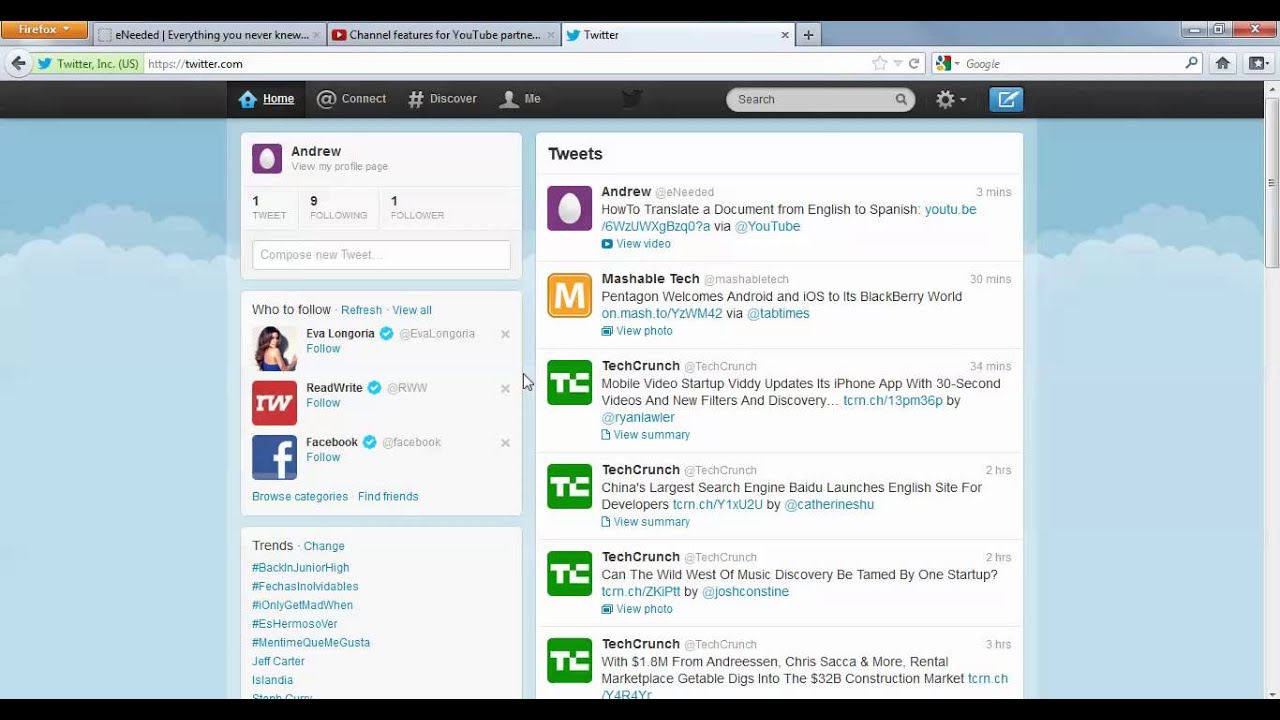Open #BackInJuniorHigh trend

click(x=300, y=568)
